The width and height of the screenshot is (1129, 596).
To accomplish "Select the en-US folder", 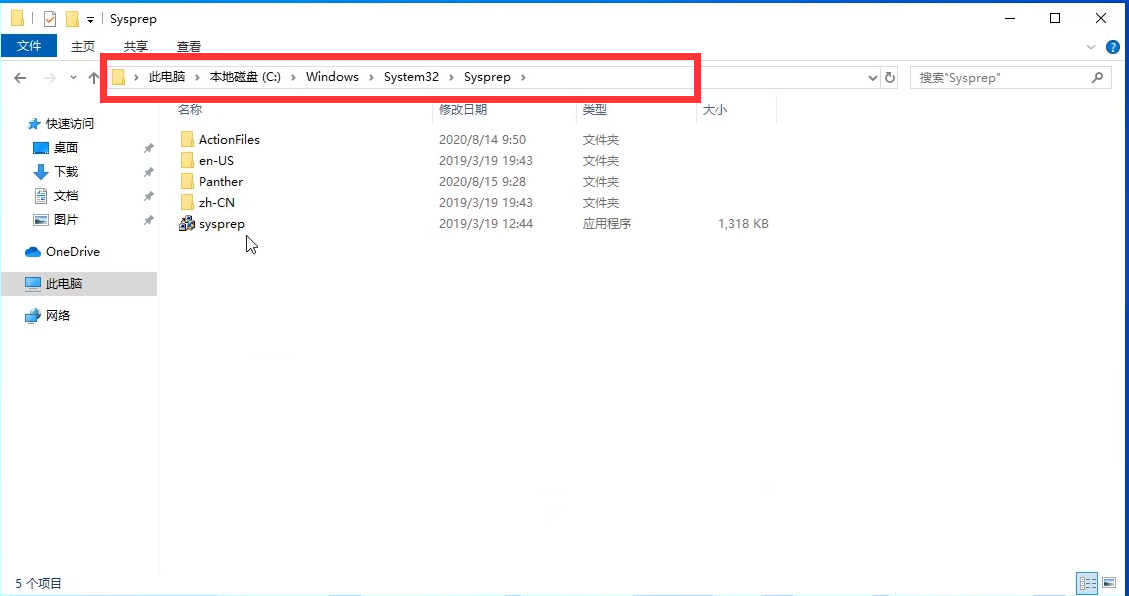I will coord(216,161).
